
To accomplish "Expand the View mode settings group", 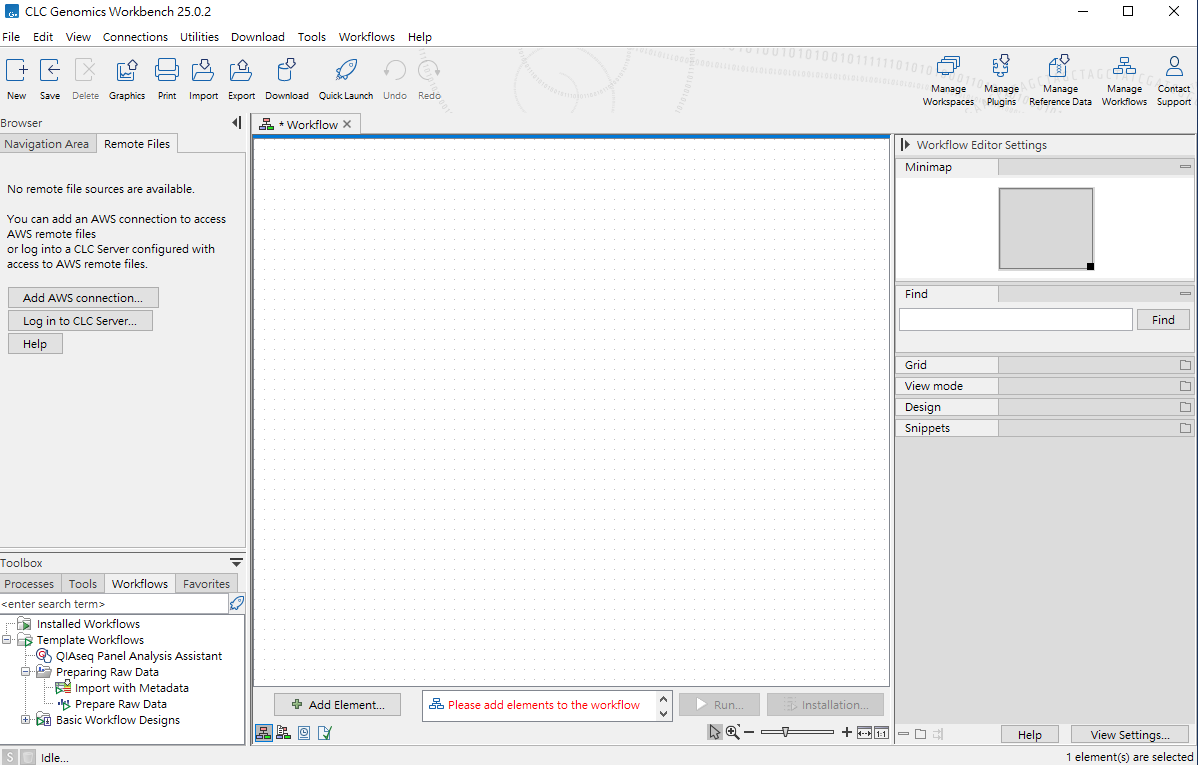I will [1185, 386].
